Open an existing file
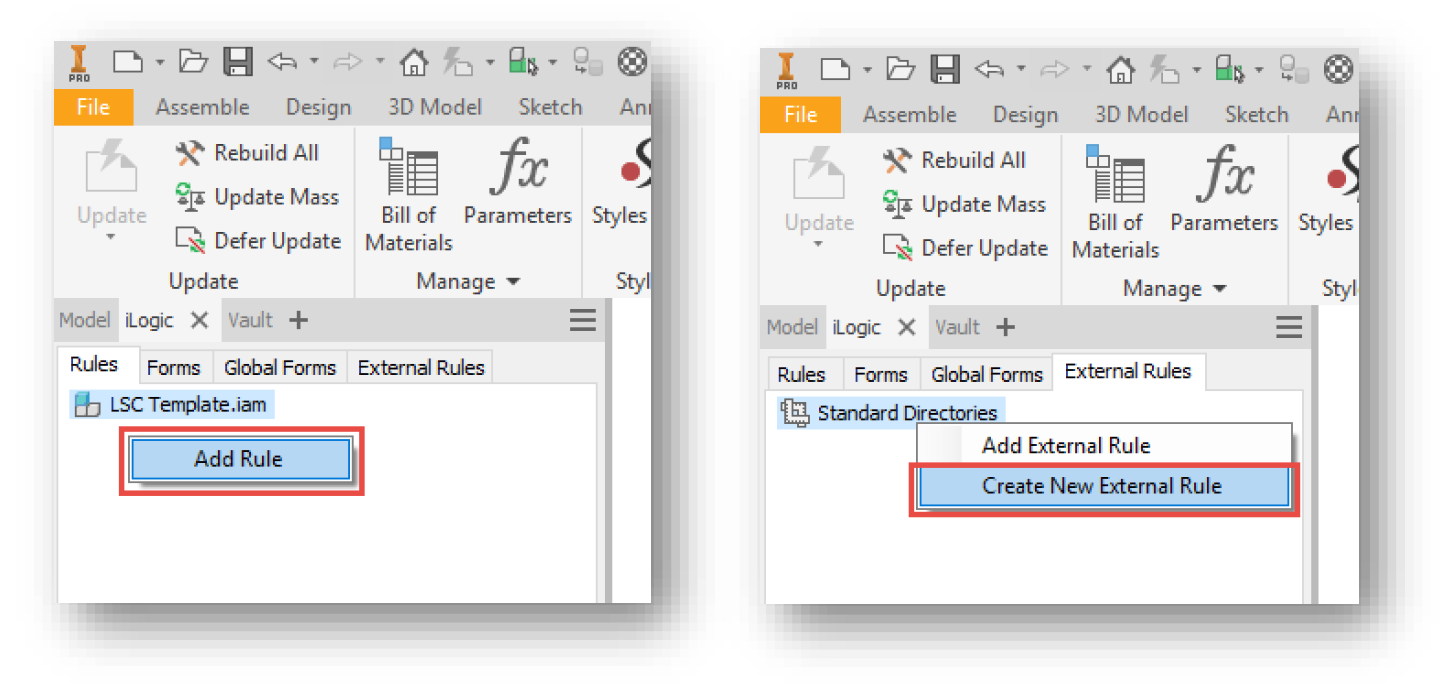Image resolution: width=1452 pixels, height=684 pixels. [x=191, y=61]
